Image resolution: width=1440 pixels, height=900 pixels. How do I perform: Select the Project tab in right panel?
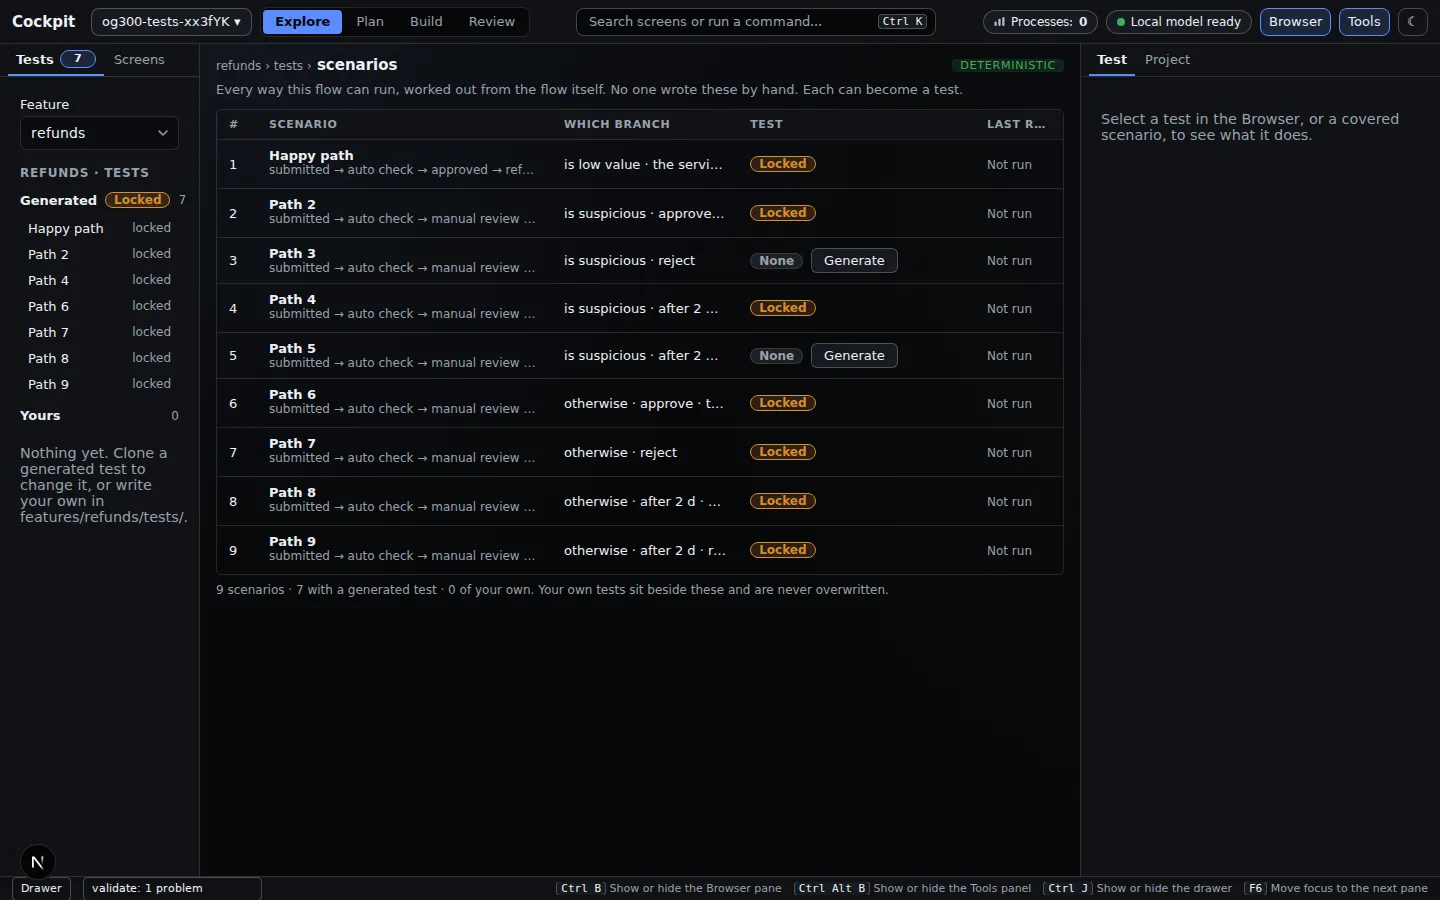click(1167, 59)
